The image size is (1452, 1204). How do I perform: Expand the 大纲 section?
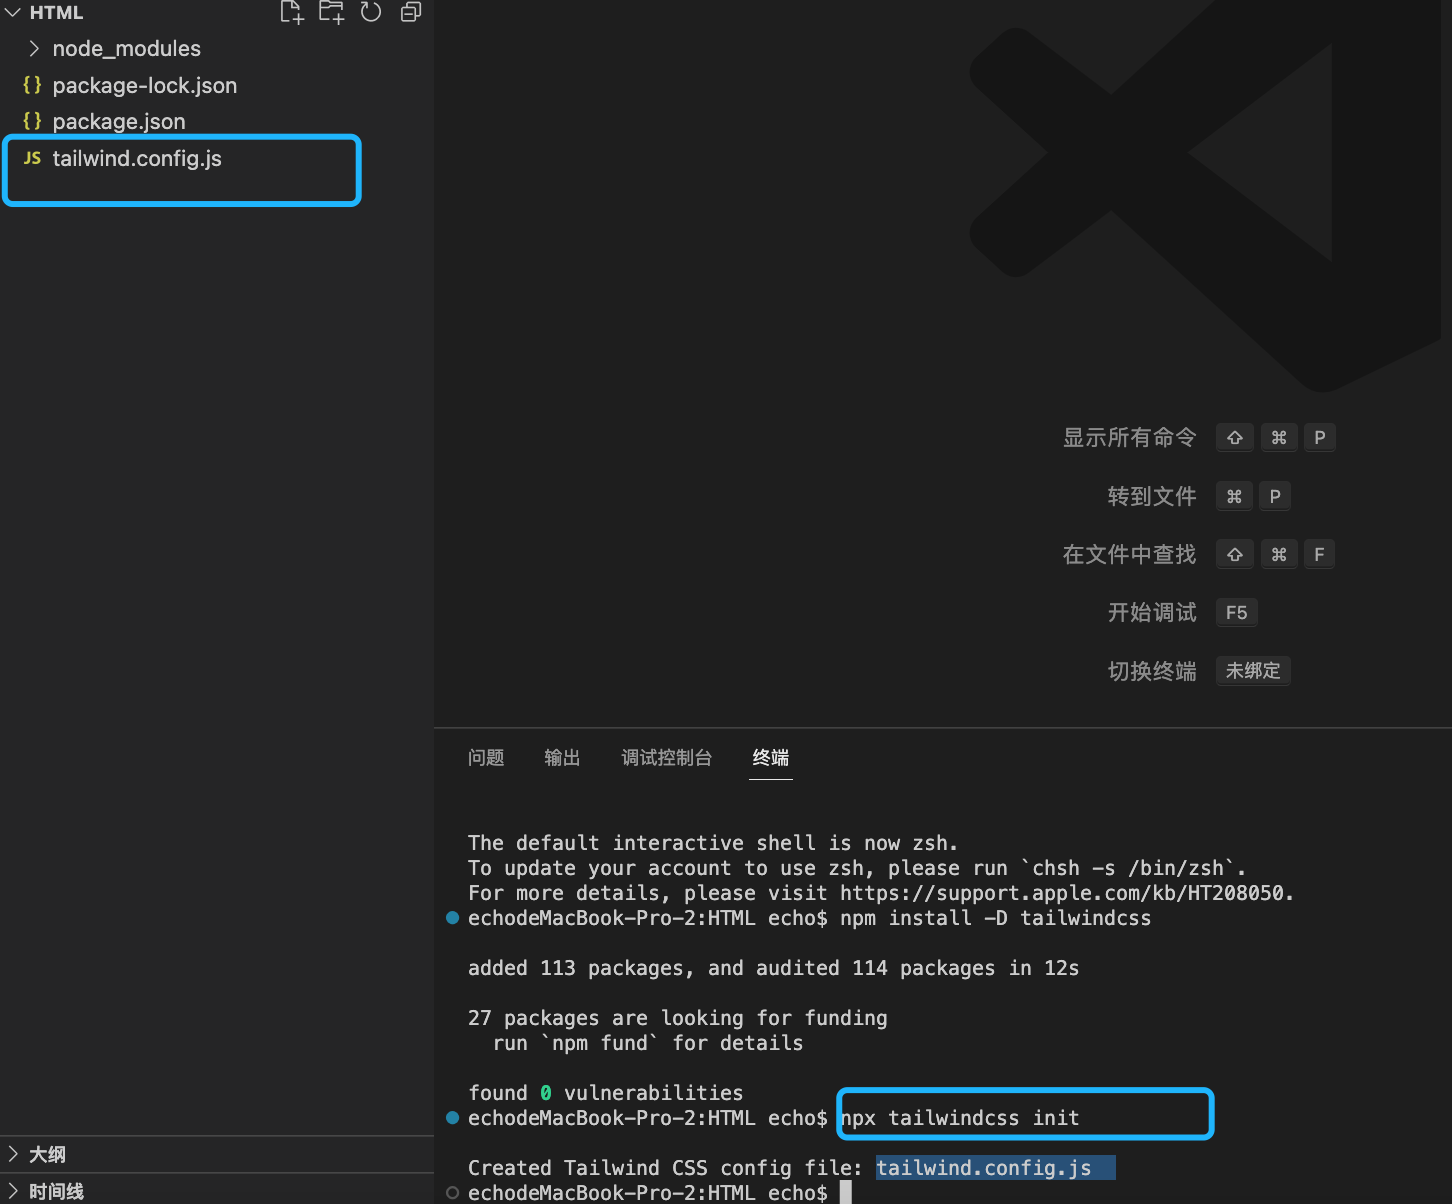(217, 1154)
